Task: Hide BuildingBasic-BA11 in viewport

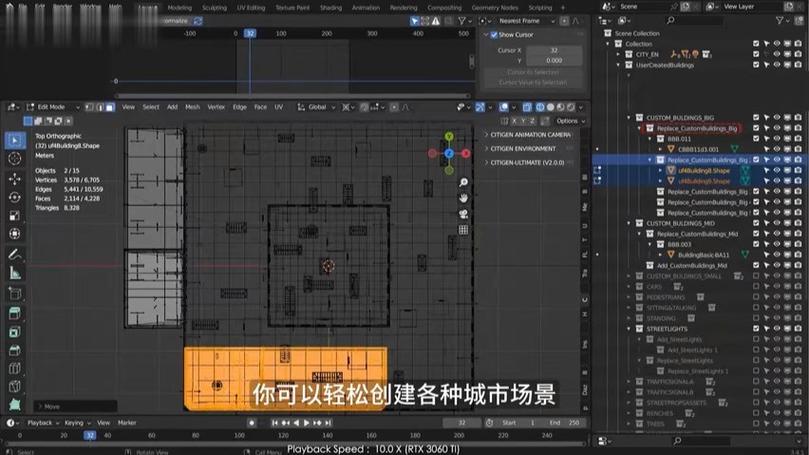Action: pyautogui.click(x=777, y=255)
